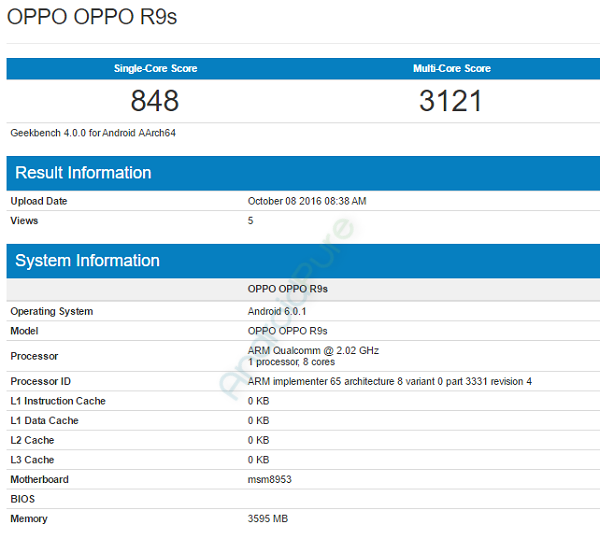The height and width of the screenshot is (539, 600).
Task: Select the Multi-Core Score header
Action: click(x=452, y=68)
